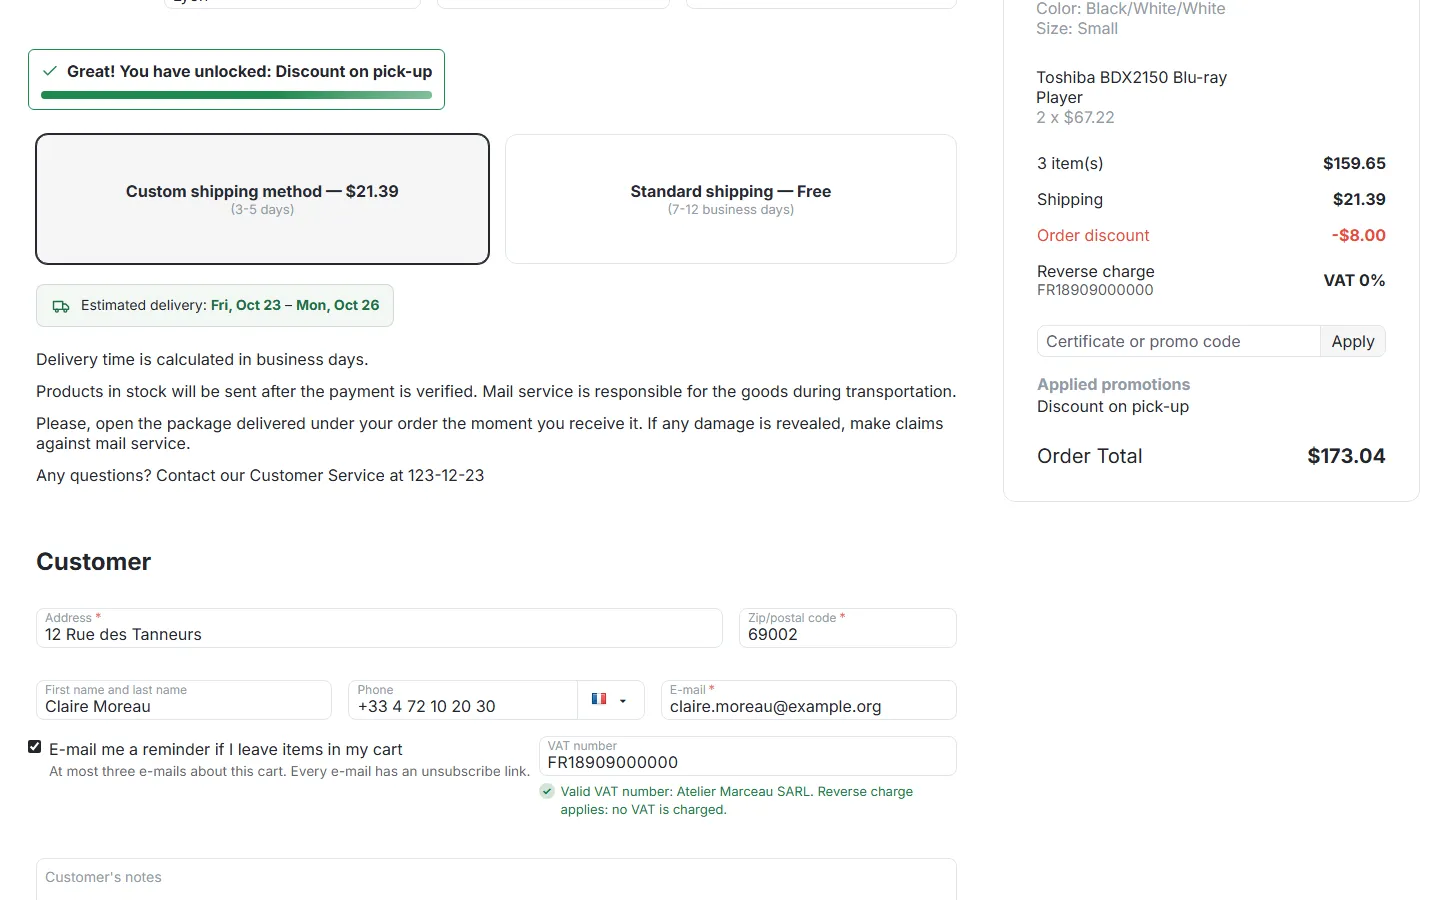Click the French flag in the phone field
Viewport: 1440px width, 900px height.
pos(599,699)
